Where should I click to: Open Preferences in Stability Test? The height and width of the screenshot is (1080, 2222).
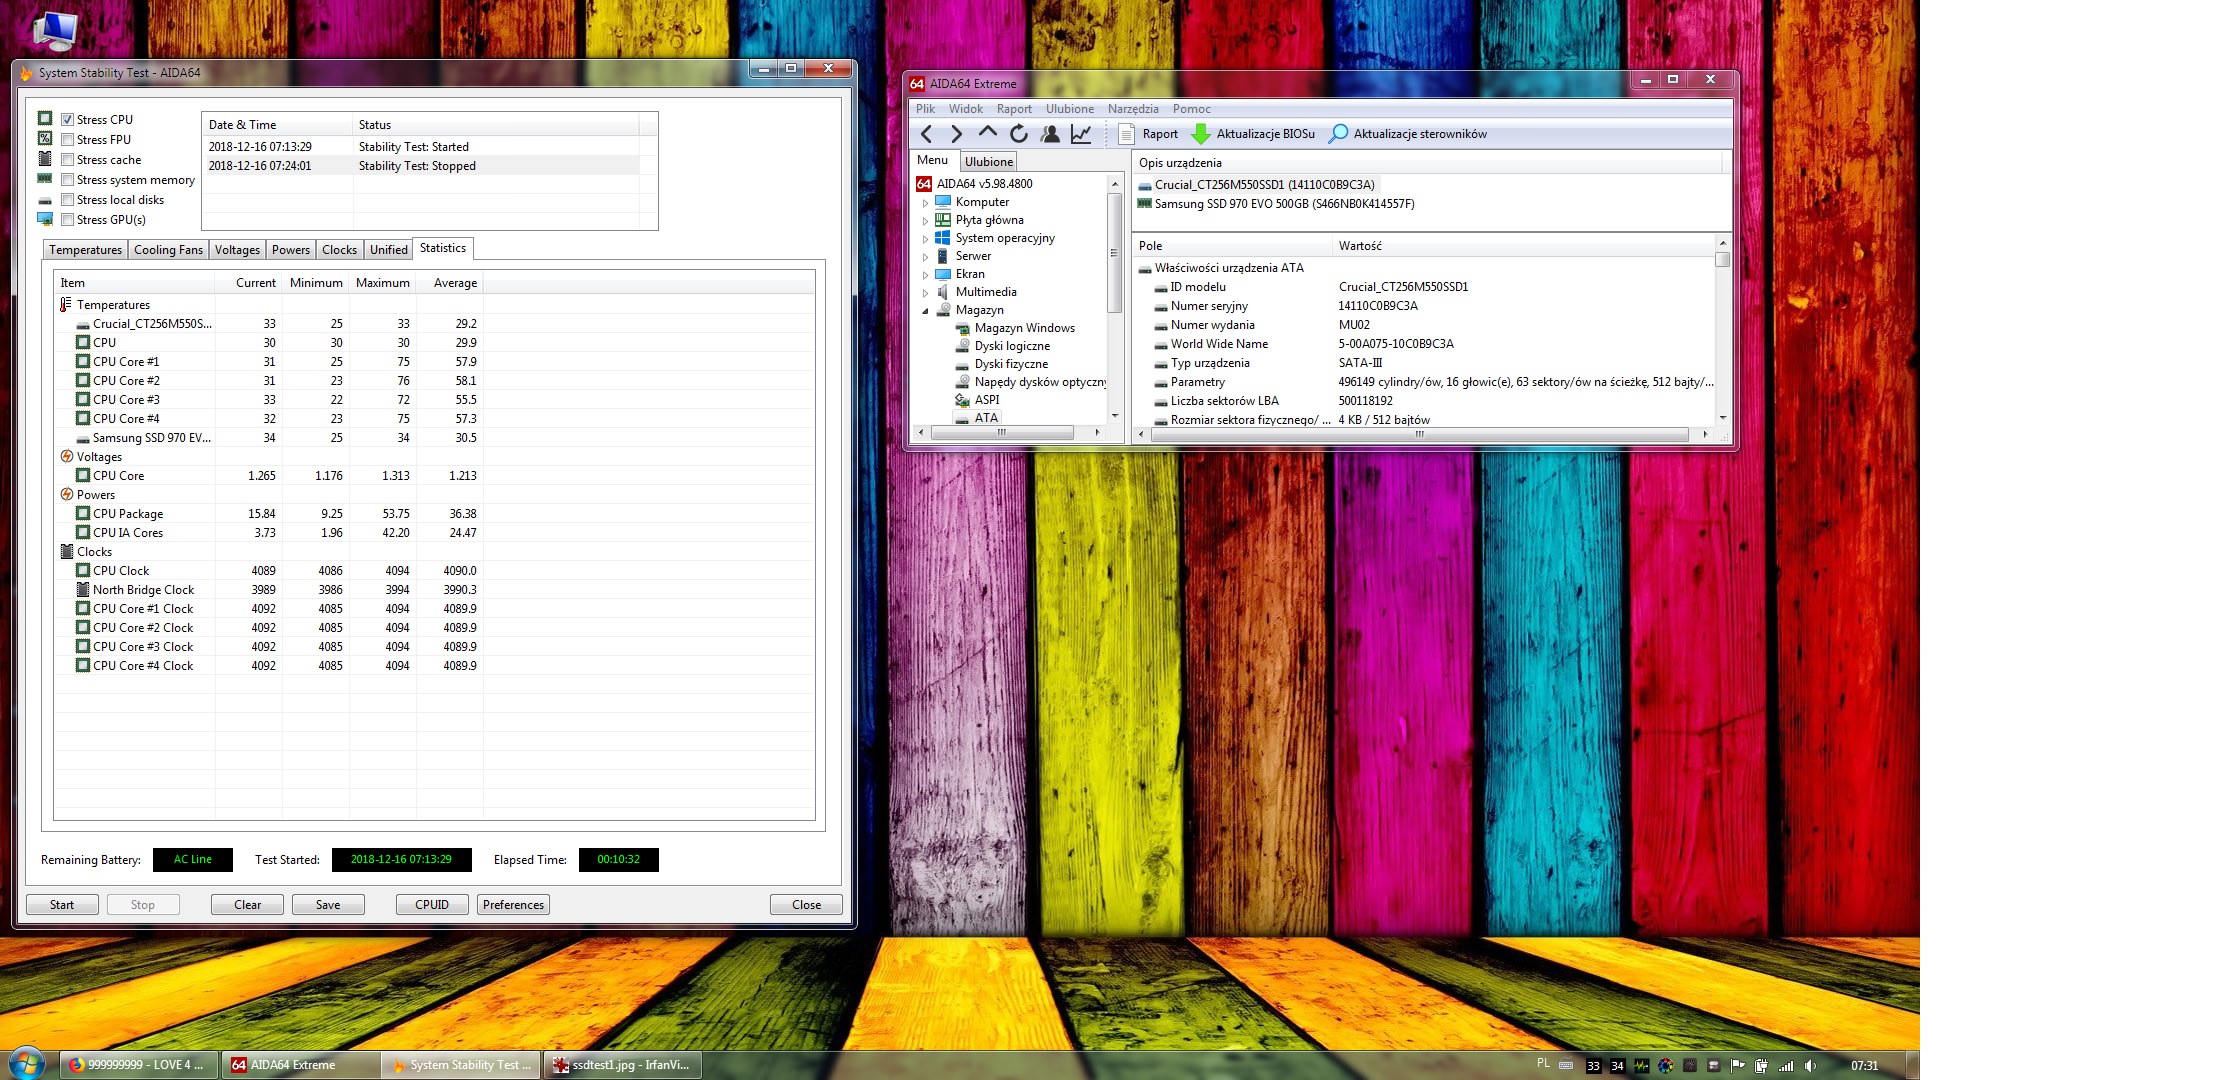[x=513, y=905]
